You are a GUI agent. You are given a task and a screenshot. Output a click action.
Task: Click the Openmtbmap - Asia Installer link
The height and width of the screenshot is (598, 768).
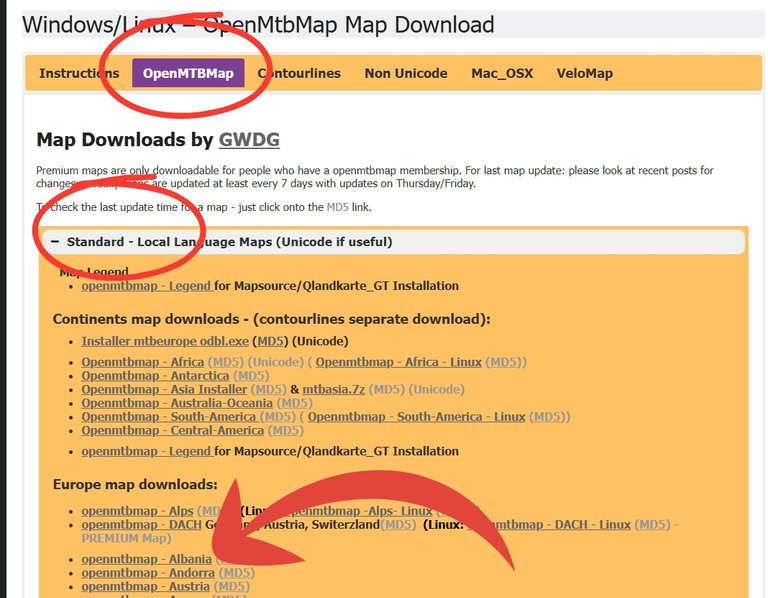(164, 389)
